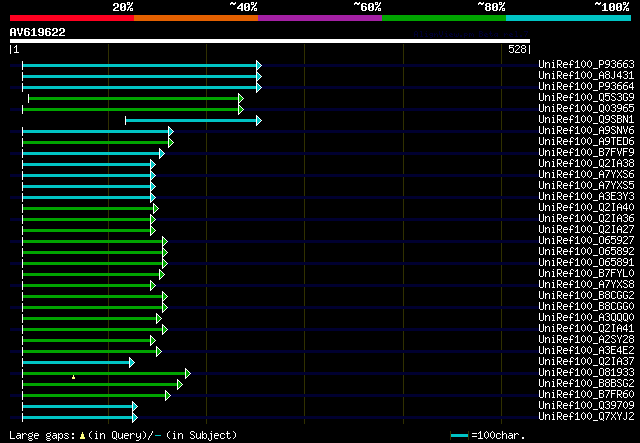Click the UniRef100_Q2IA40 label
This screenshot has width=640, height=443.
tap(586, 207)
